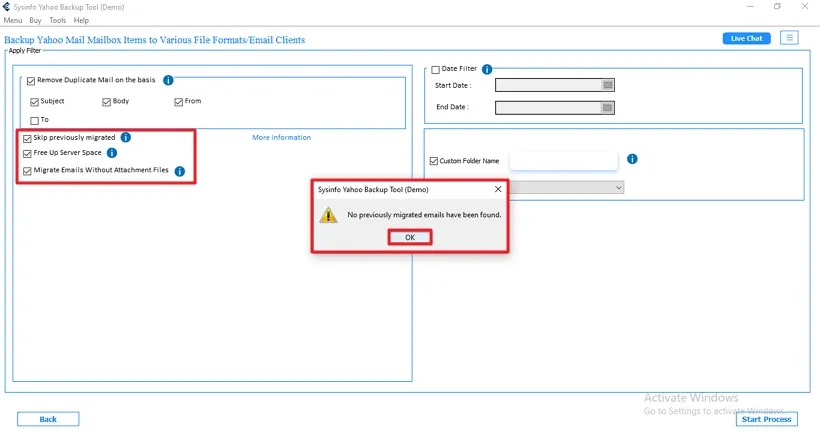Click Start Process button
The width and height of the screenshot is (820, 437).
coord(766,419)
